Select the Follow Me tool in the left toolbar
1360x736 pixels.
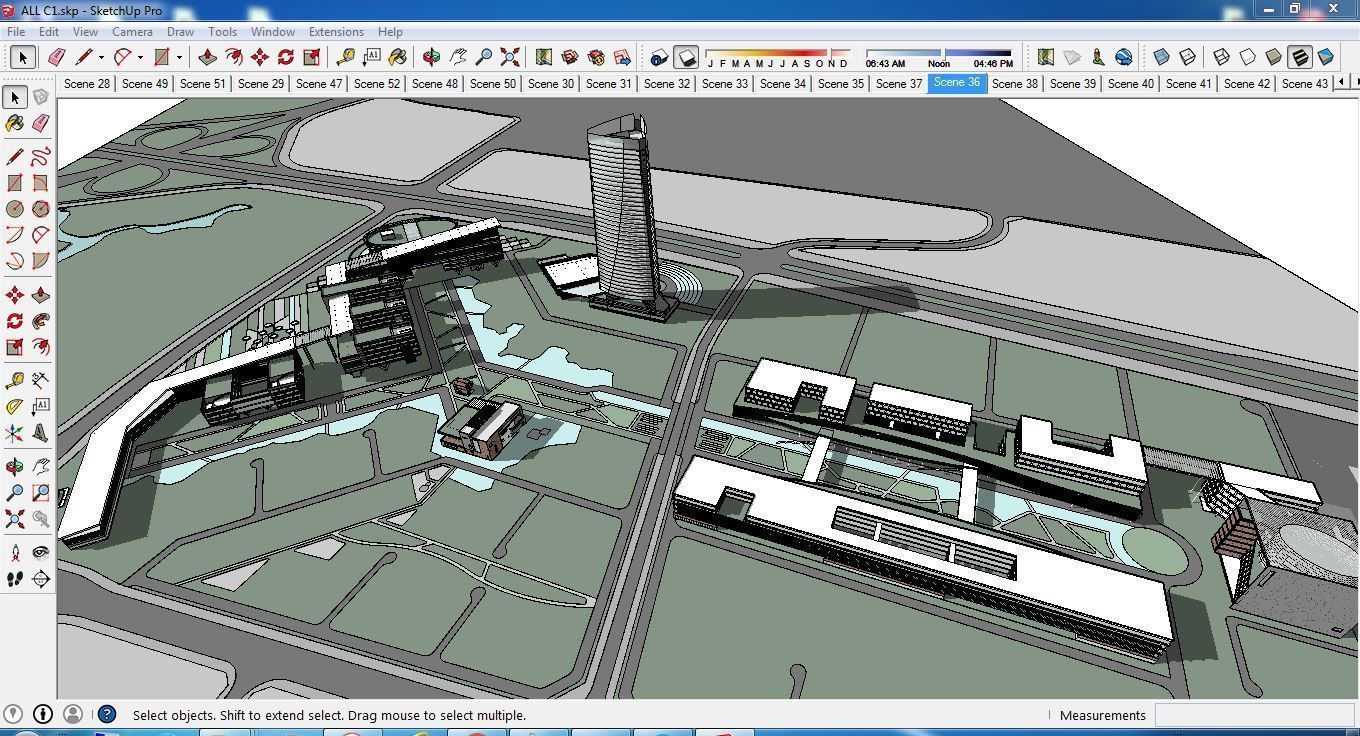point(40,321)
